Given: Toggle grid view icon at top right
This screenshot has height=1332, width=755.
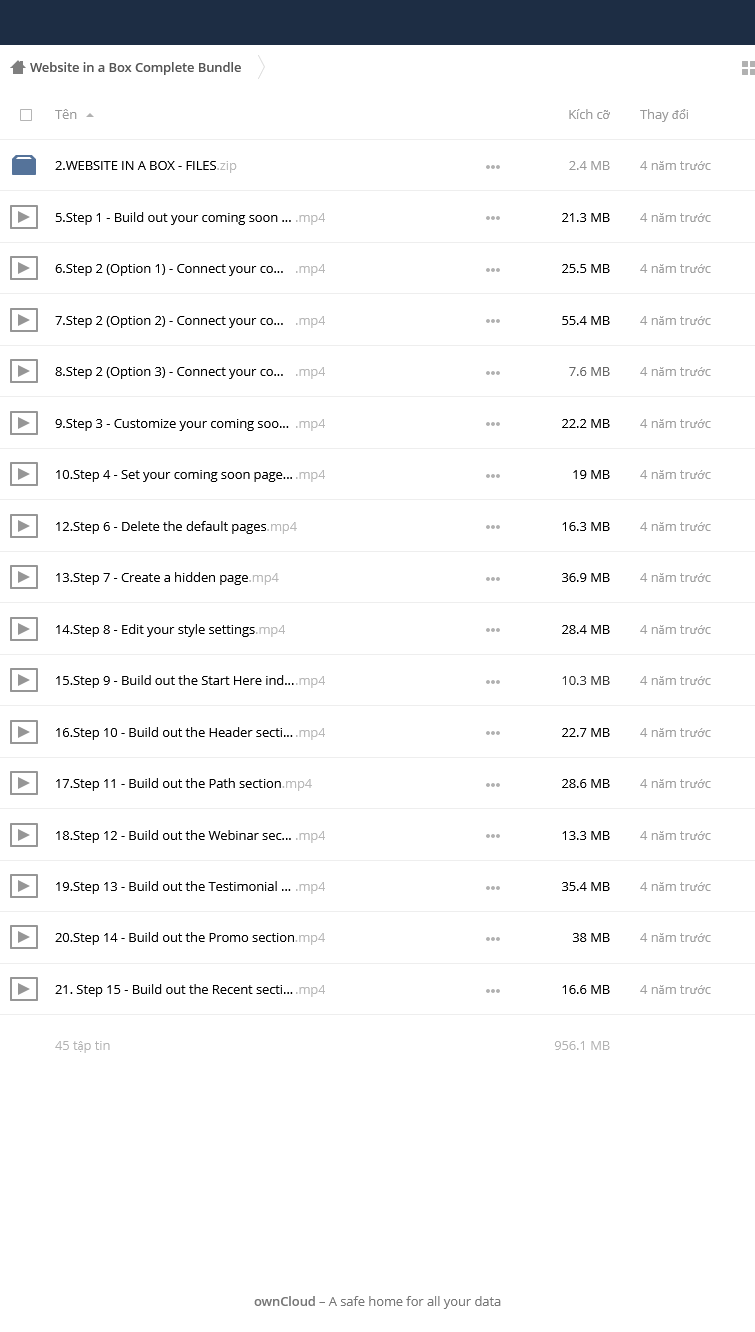Looking at the screenshot, I should coord(747,68).
